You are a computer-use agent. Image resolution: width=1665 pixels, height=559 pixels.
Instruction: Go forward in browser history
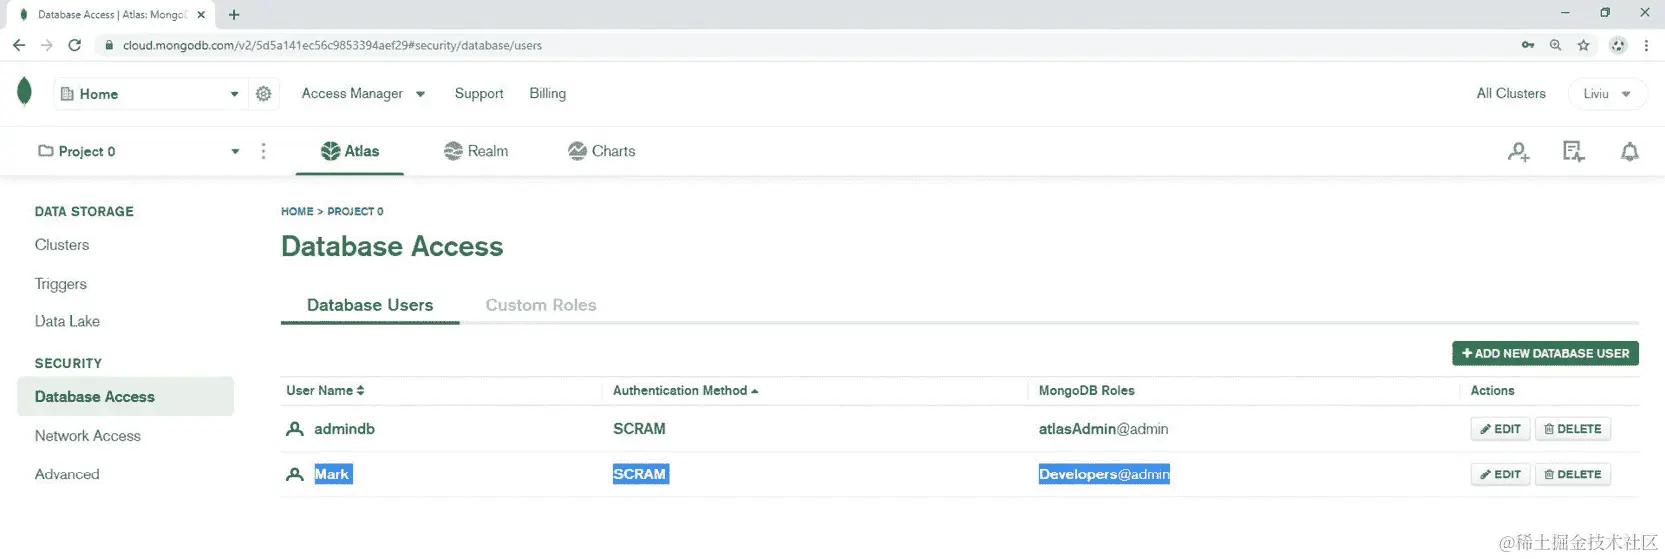point(46,45)
